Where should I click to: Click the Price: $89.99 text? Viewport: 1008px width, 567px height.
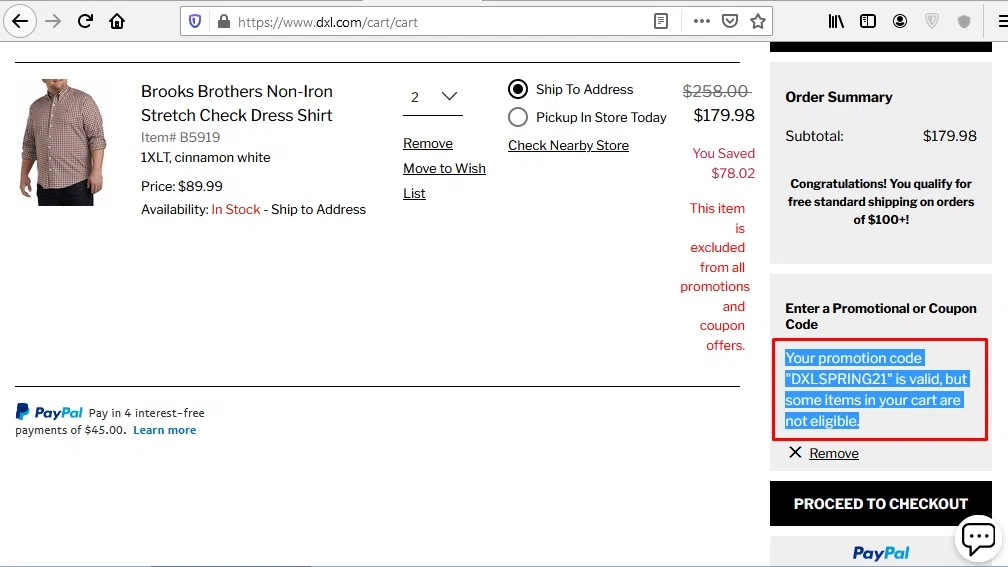[182, 186]
